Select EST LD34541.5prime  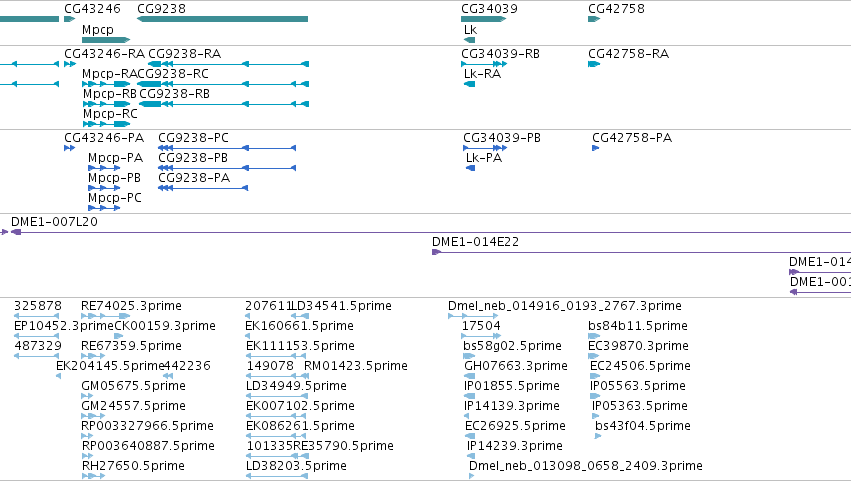[x=342, y=306]
